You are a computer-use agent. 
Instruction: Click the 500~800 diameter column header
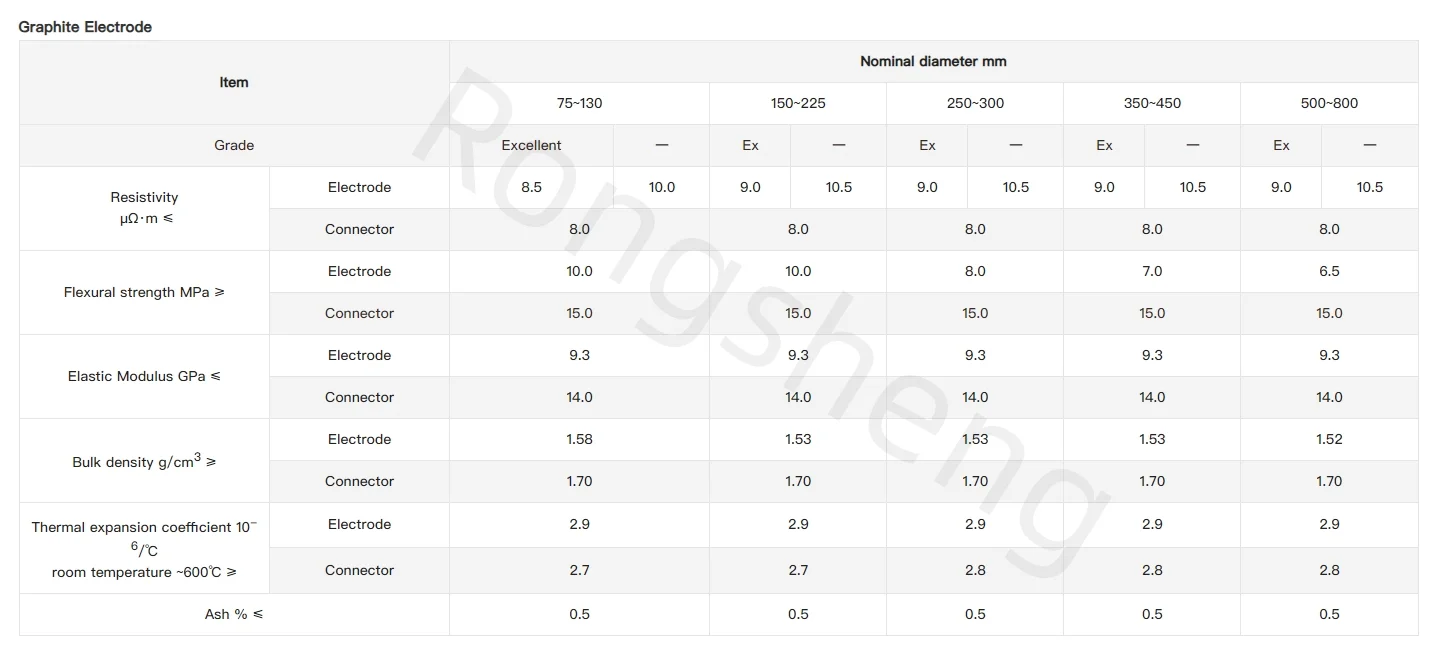(x=1329, y=103)
